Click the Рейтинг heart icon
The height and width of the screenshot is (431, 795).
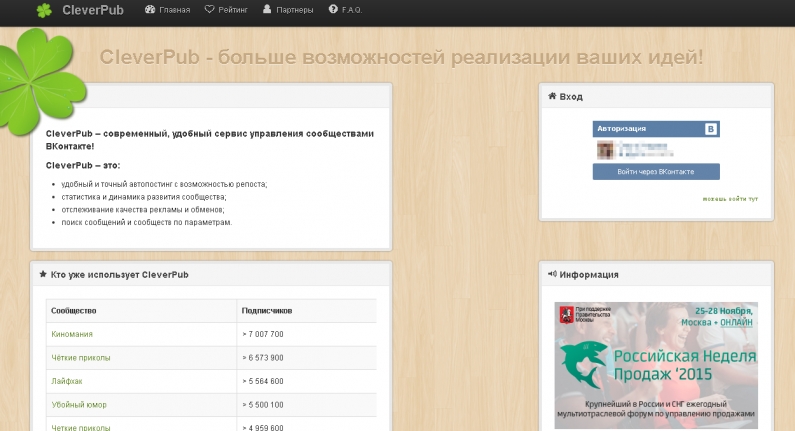[x=209, y=10]
